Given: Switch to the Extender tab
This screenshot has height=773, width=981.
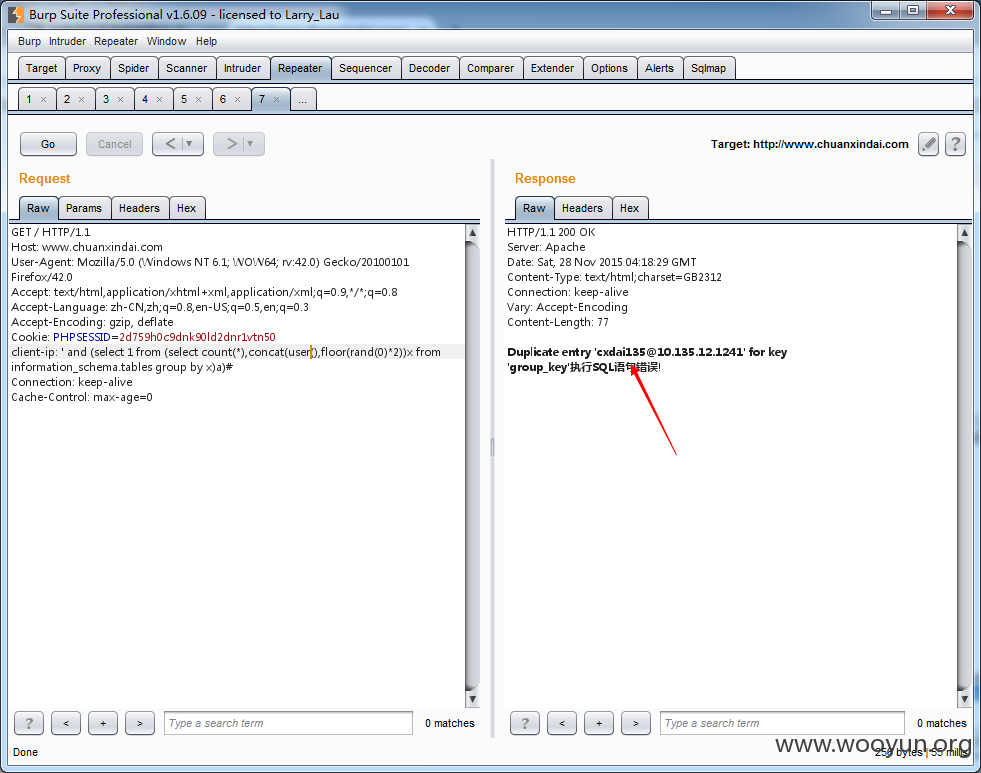Looking at the screenshot, I should (x=552, y=68).
